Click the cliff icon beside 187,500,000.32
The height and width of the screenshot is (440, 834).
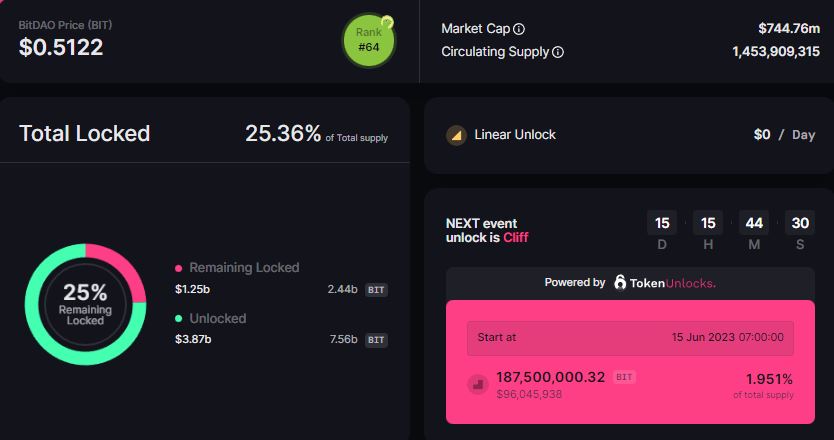[x=478, y=383]
